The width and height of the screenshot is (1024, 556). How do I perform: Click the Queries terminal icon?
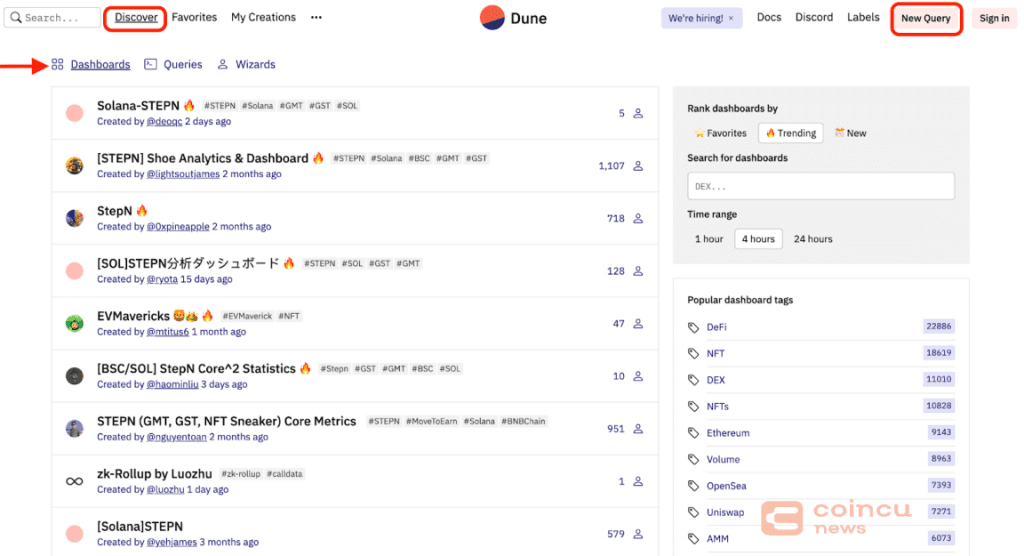point(150,64)
